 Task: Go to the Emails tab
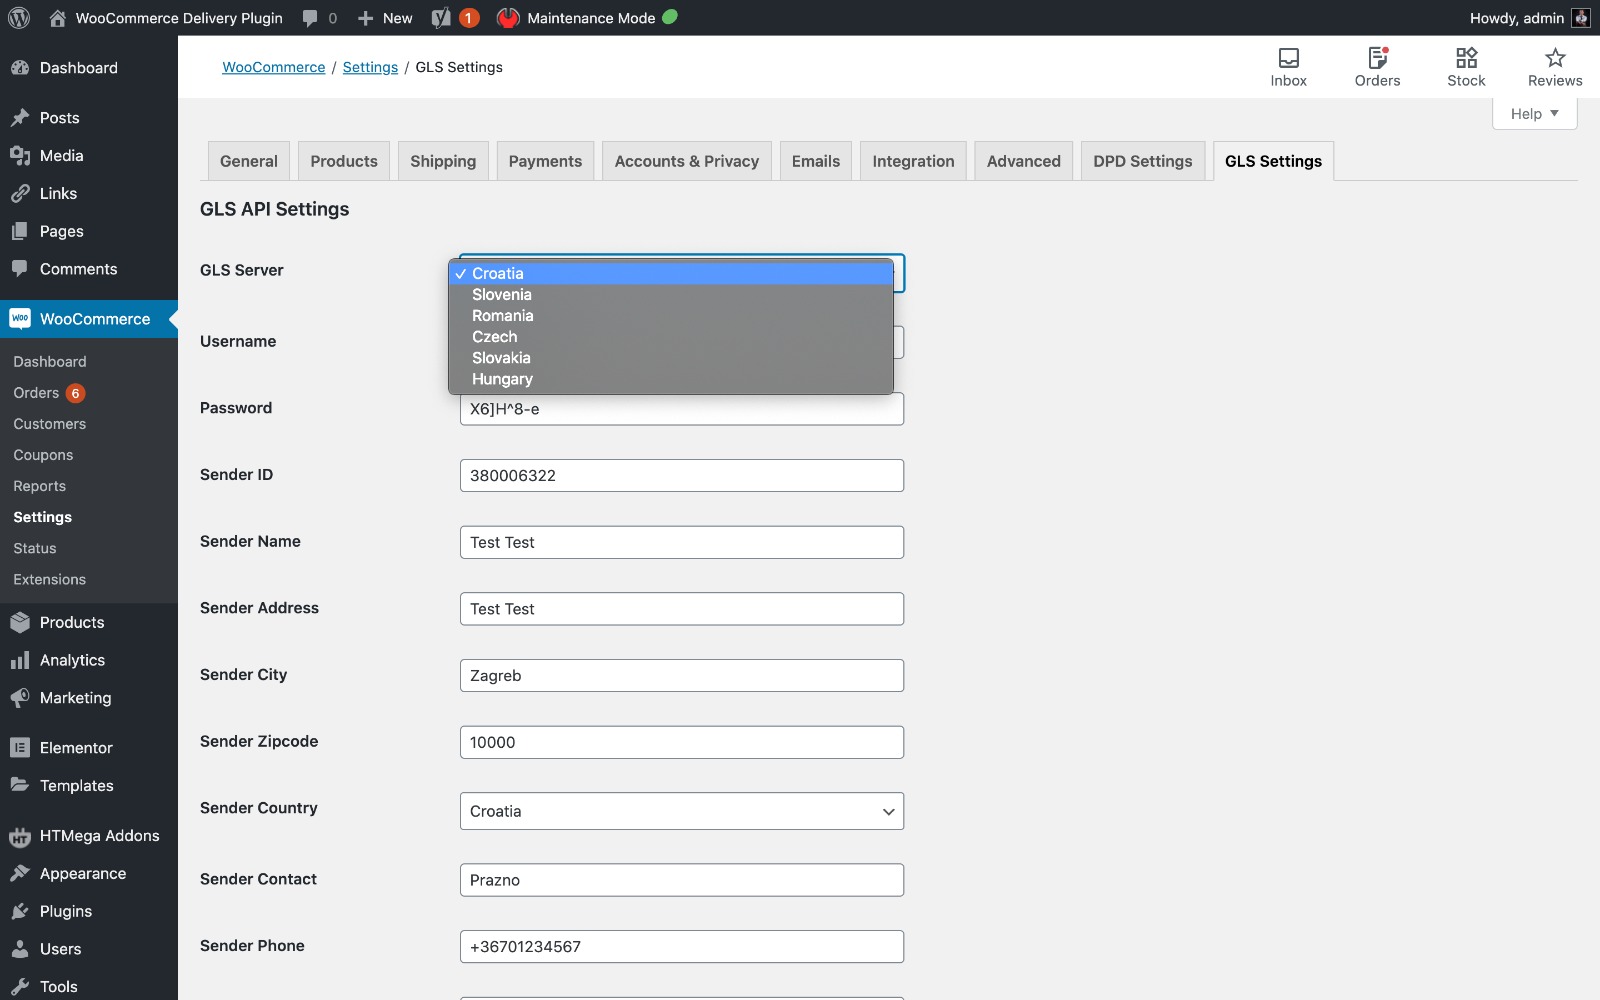pos(816,161)
